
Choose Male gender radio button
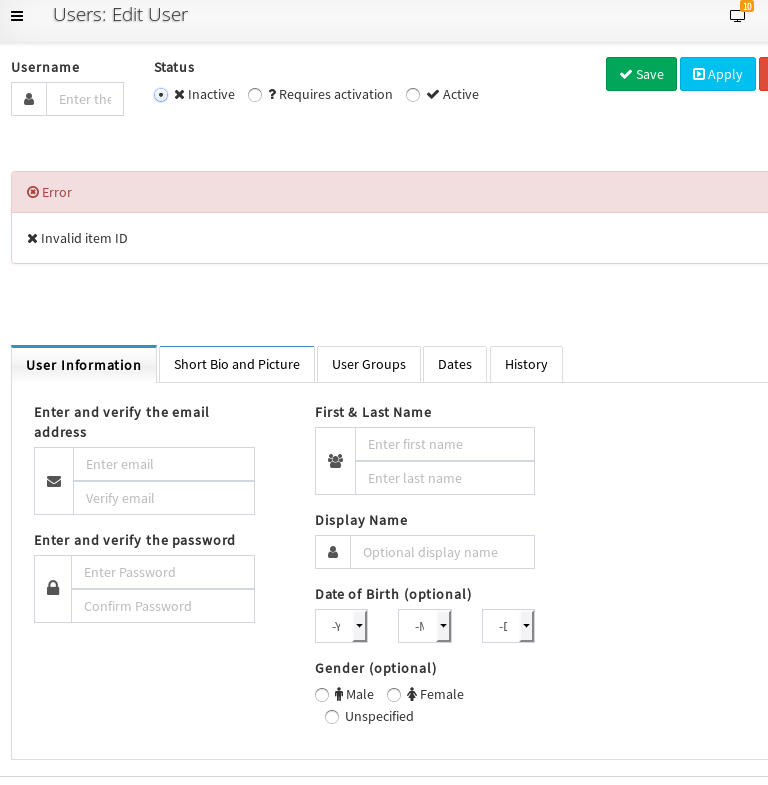point(322,695)
